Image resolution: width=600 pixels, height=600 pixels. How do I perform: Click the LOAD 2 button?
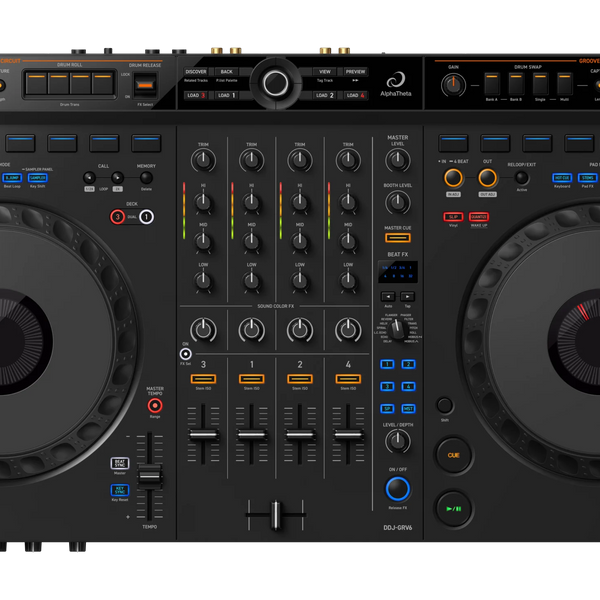coord(325,95)
